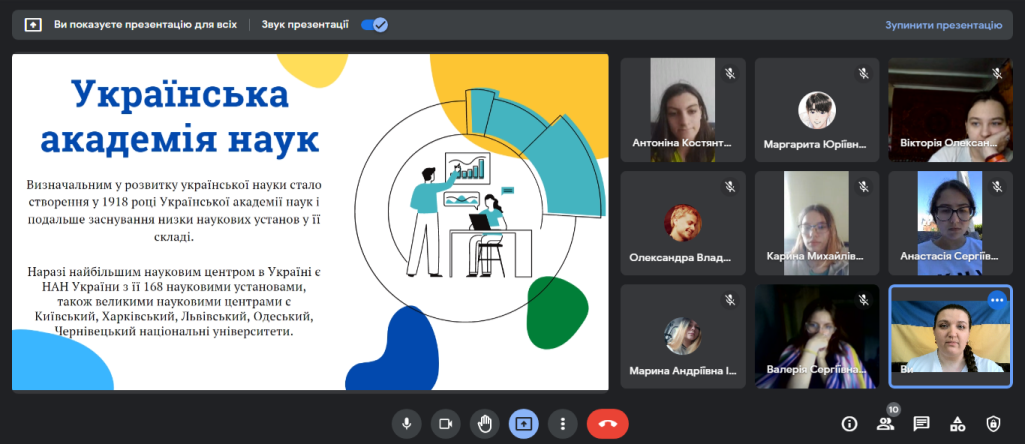
Task: Show the participants list
Action: (x=885, y=423)
